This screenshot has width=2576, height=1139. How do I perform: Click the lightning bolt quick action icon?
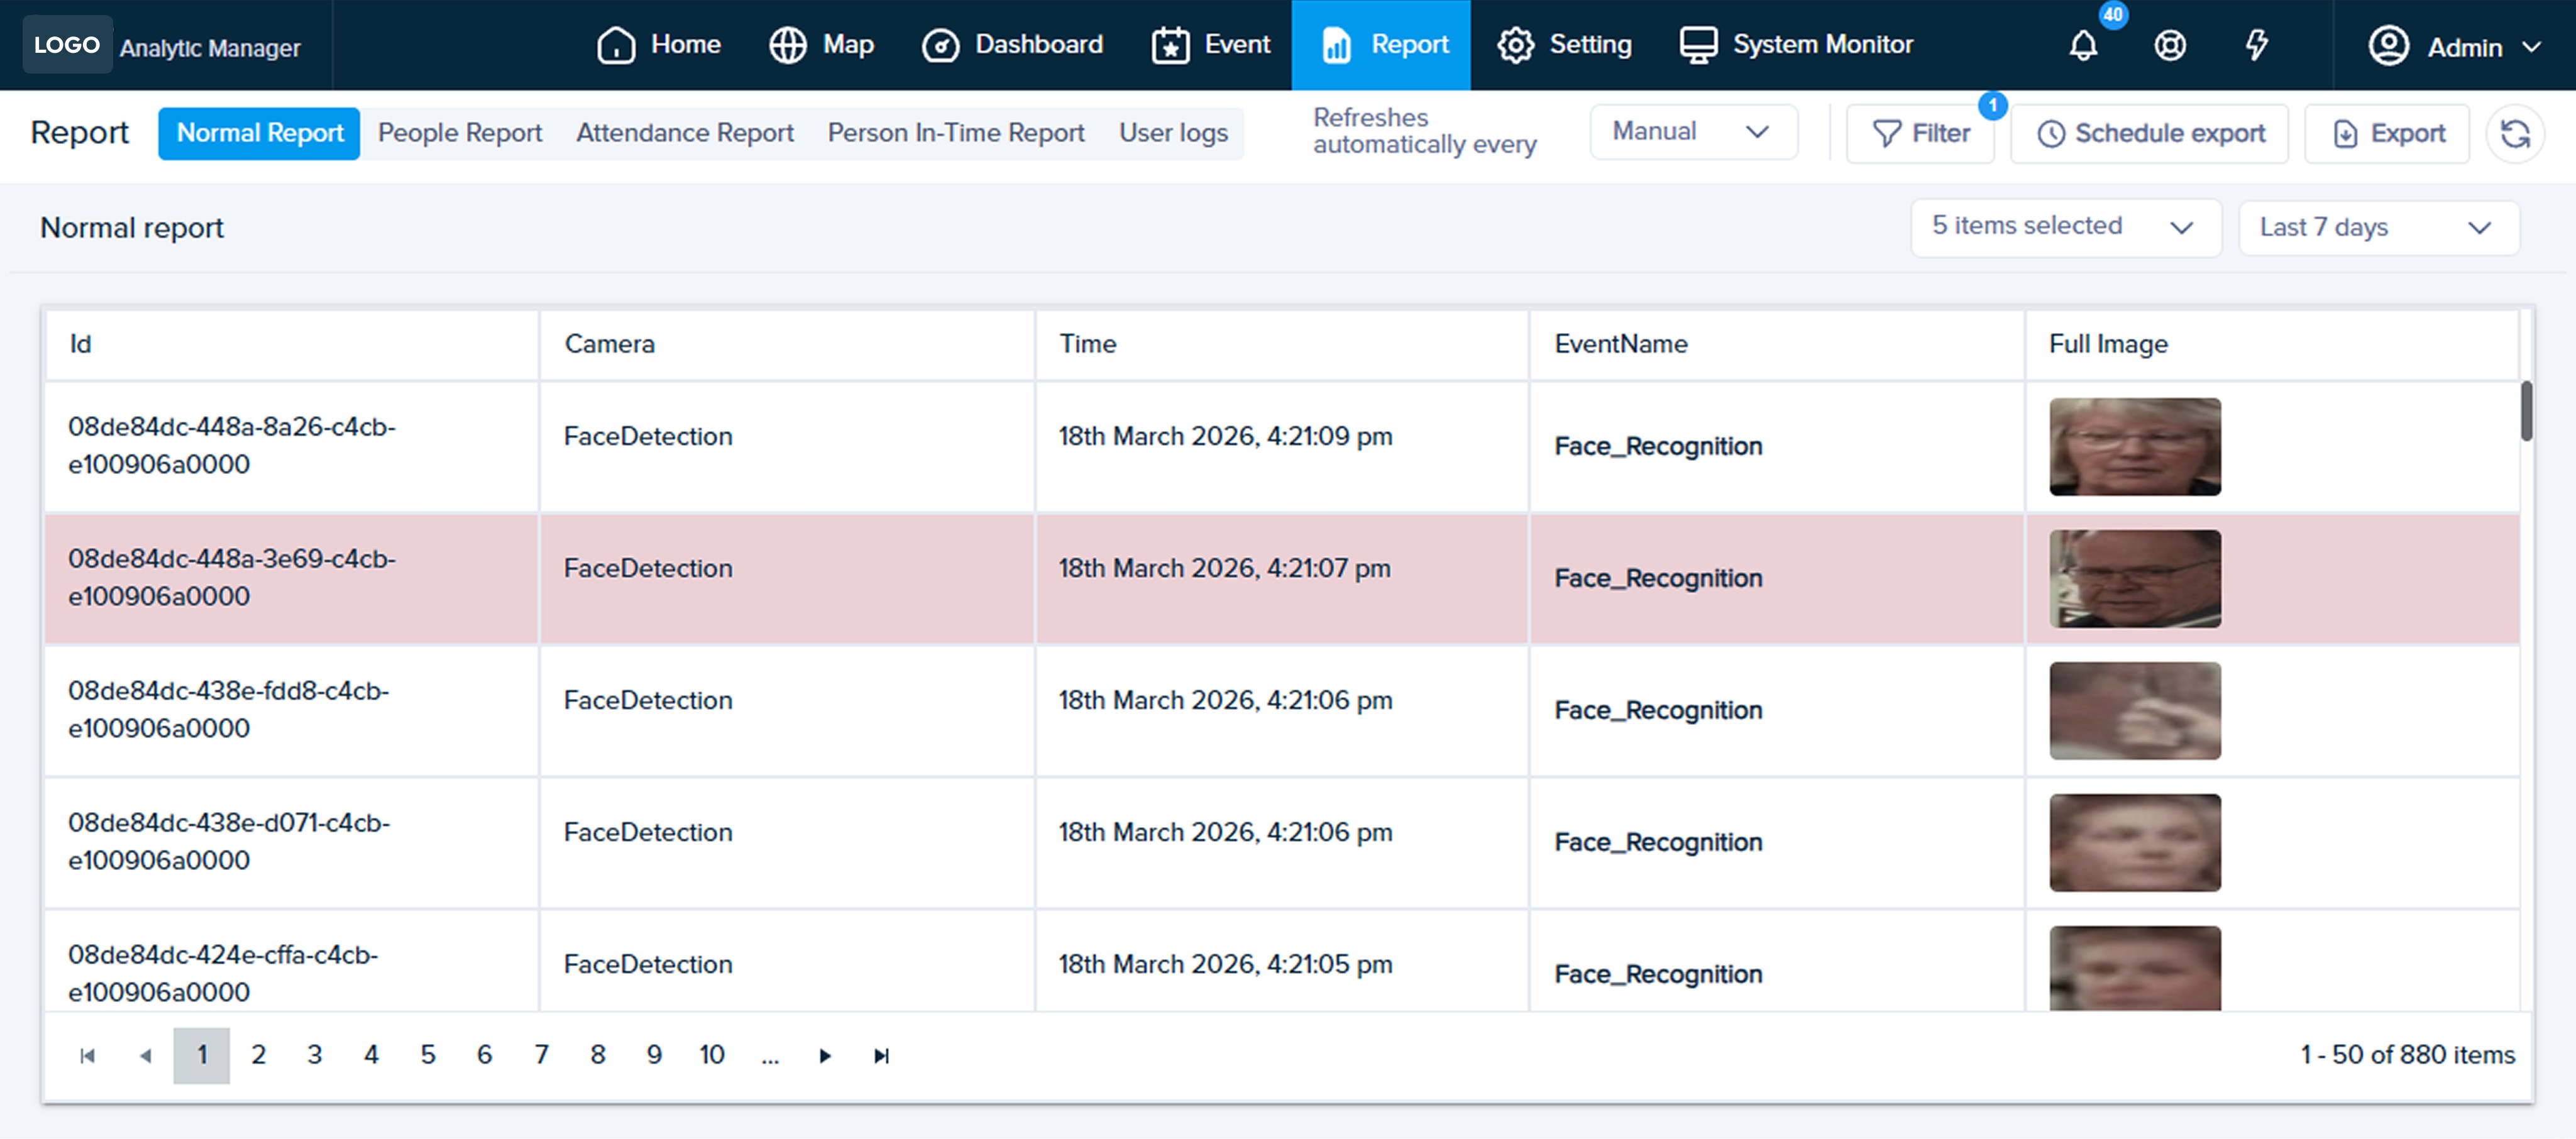click(2256, 45)
